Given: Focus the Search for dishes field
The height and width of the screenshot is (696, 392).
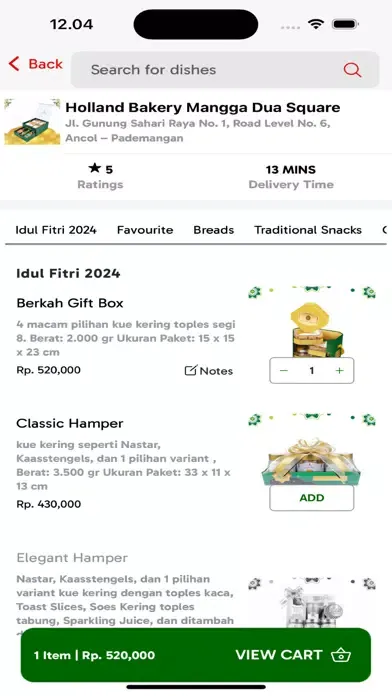Looking at the screenshot, I should tap(225, 70).
